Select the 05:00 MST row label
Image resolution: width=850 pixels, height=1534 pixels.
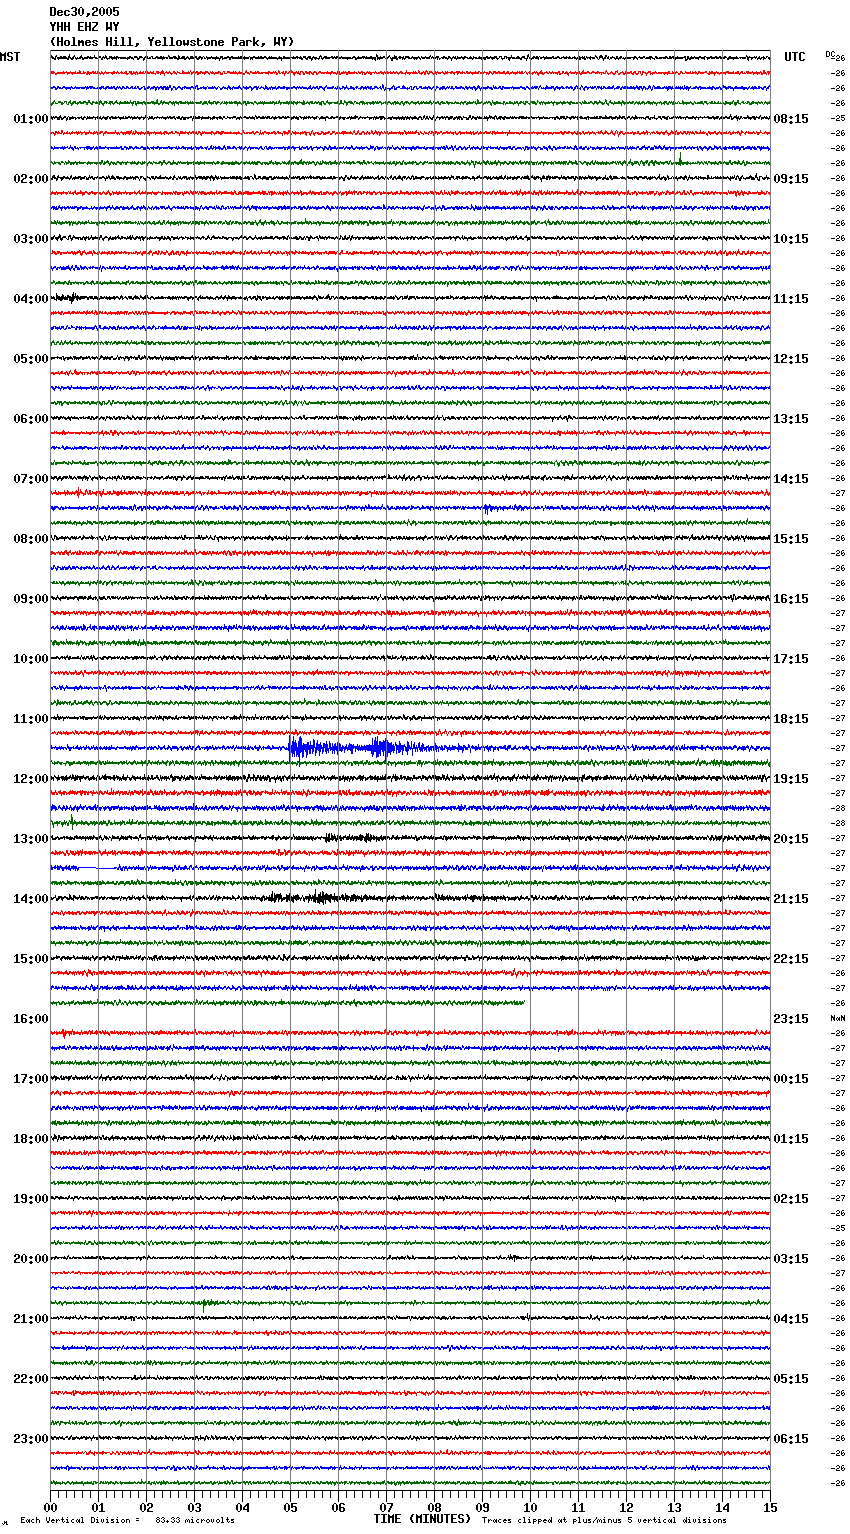31,359
